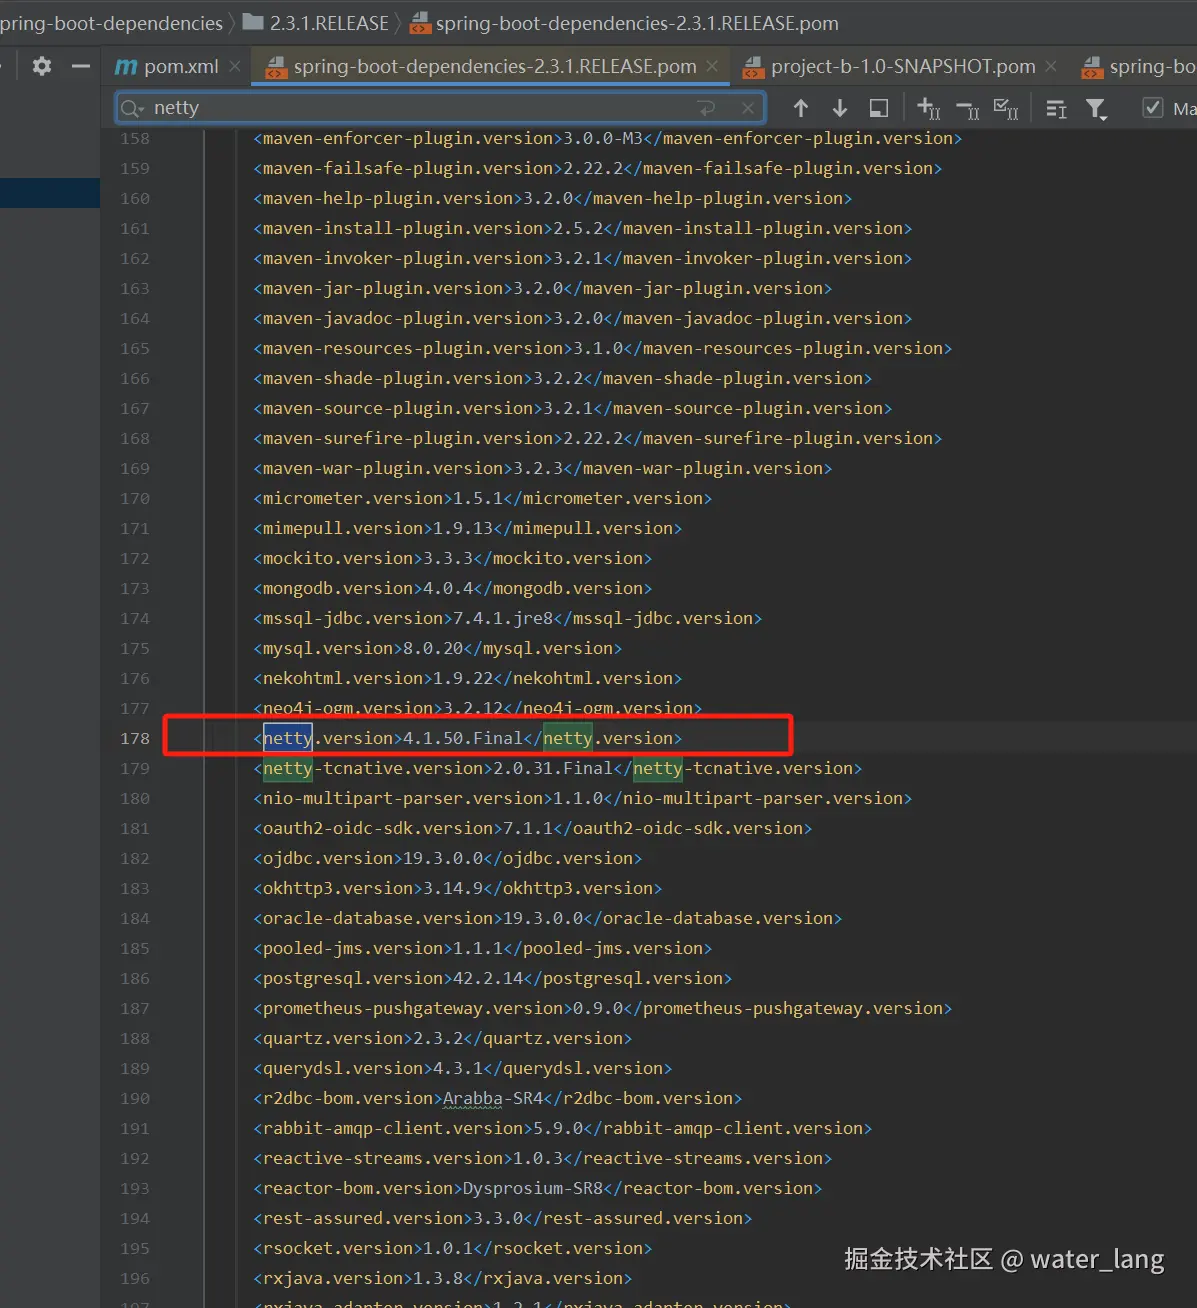Click line number 178 in gutter
This screenshot has height=1308, width=1197.
(x=135, y=738)
